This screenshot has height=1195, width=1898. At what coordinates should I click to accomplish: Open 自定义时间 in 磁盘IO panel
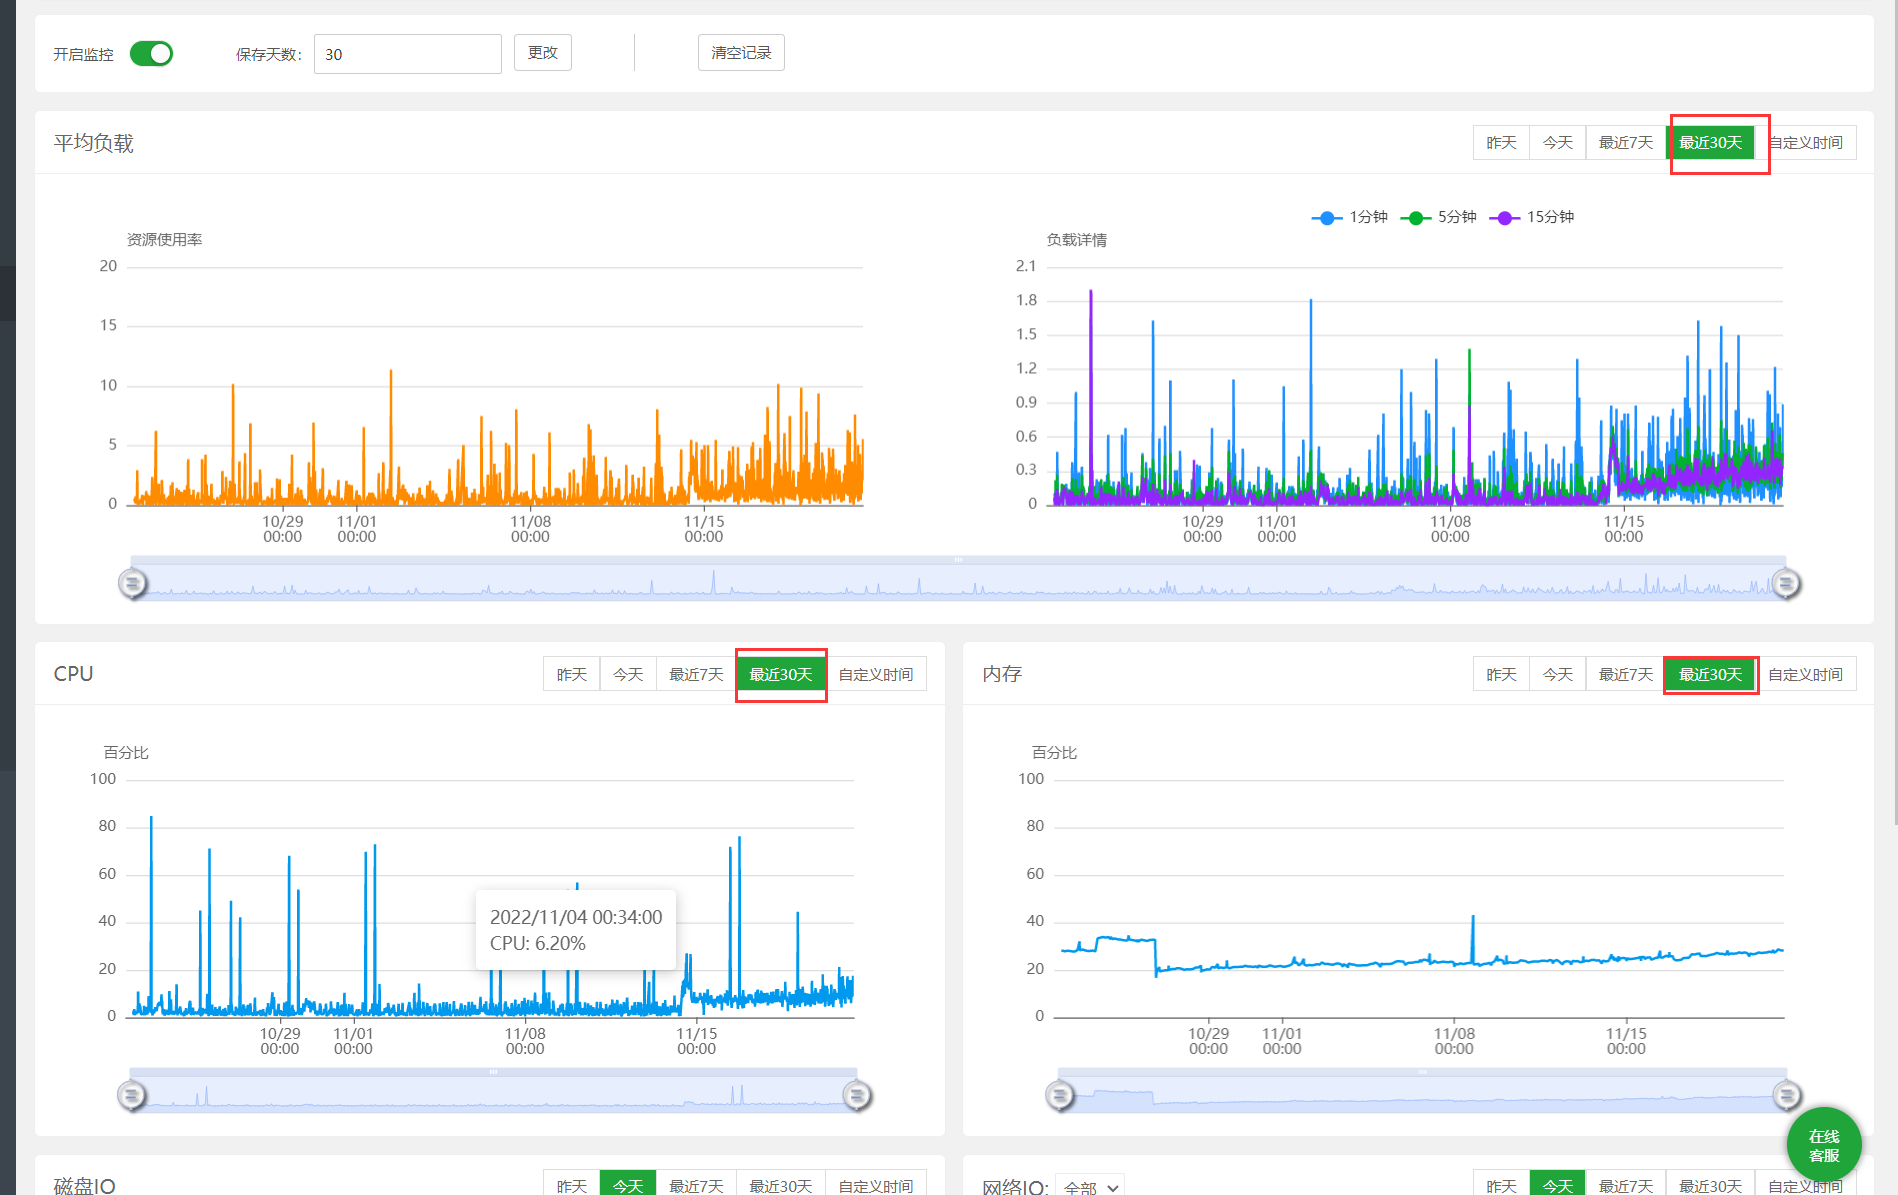click(876, 1185)
